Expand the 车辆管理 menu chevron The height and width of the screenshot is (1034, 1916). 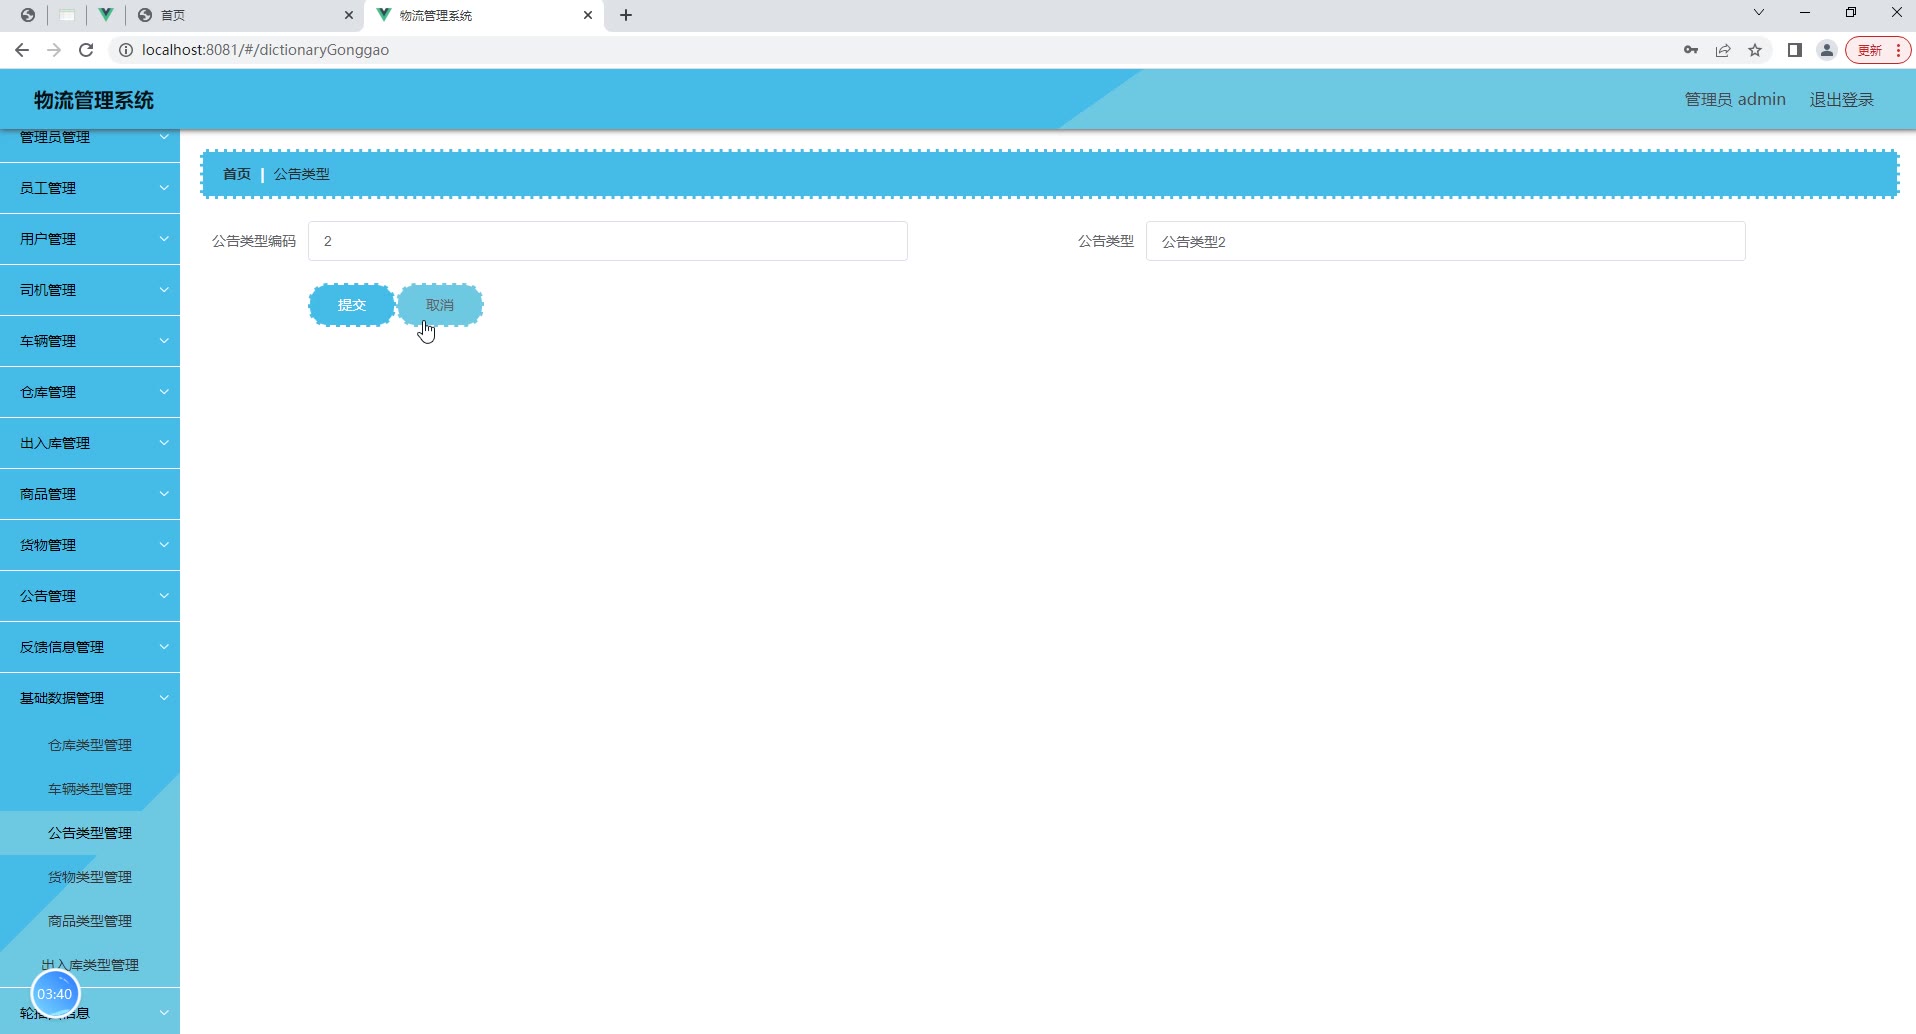tap(164, 341)
